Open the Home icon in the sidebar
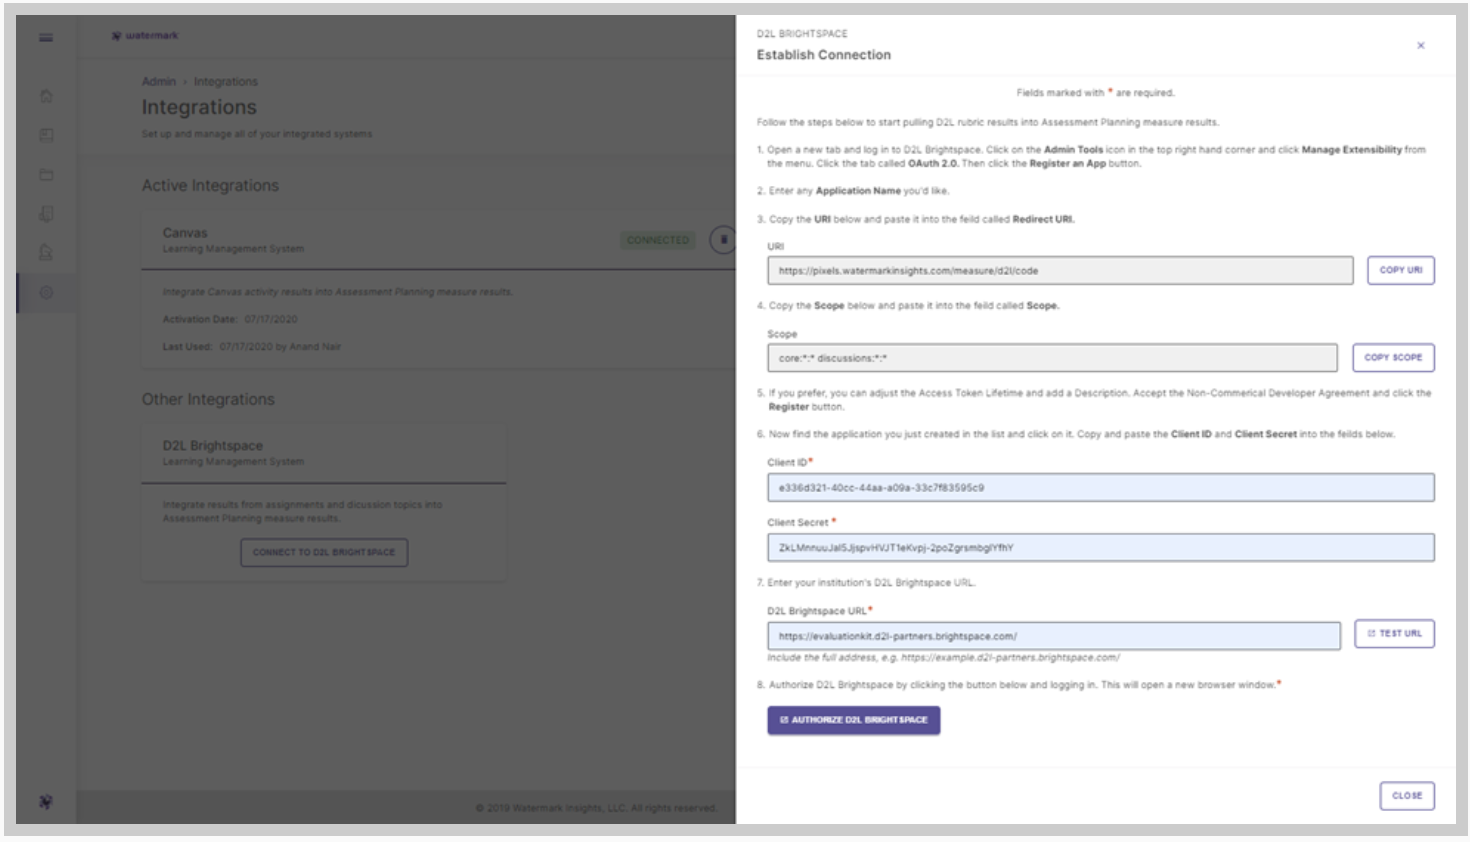1470x842 pixels. [x=46, y=96]
